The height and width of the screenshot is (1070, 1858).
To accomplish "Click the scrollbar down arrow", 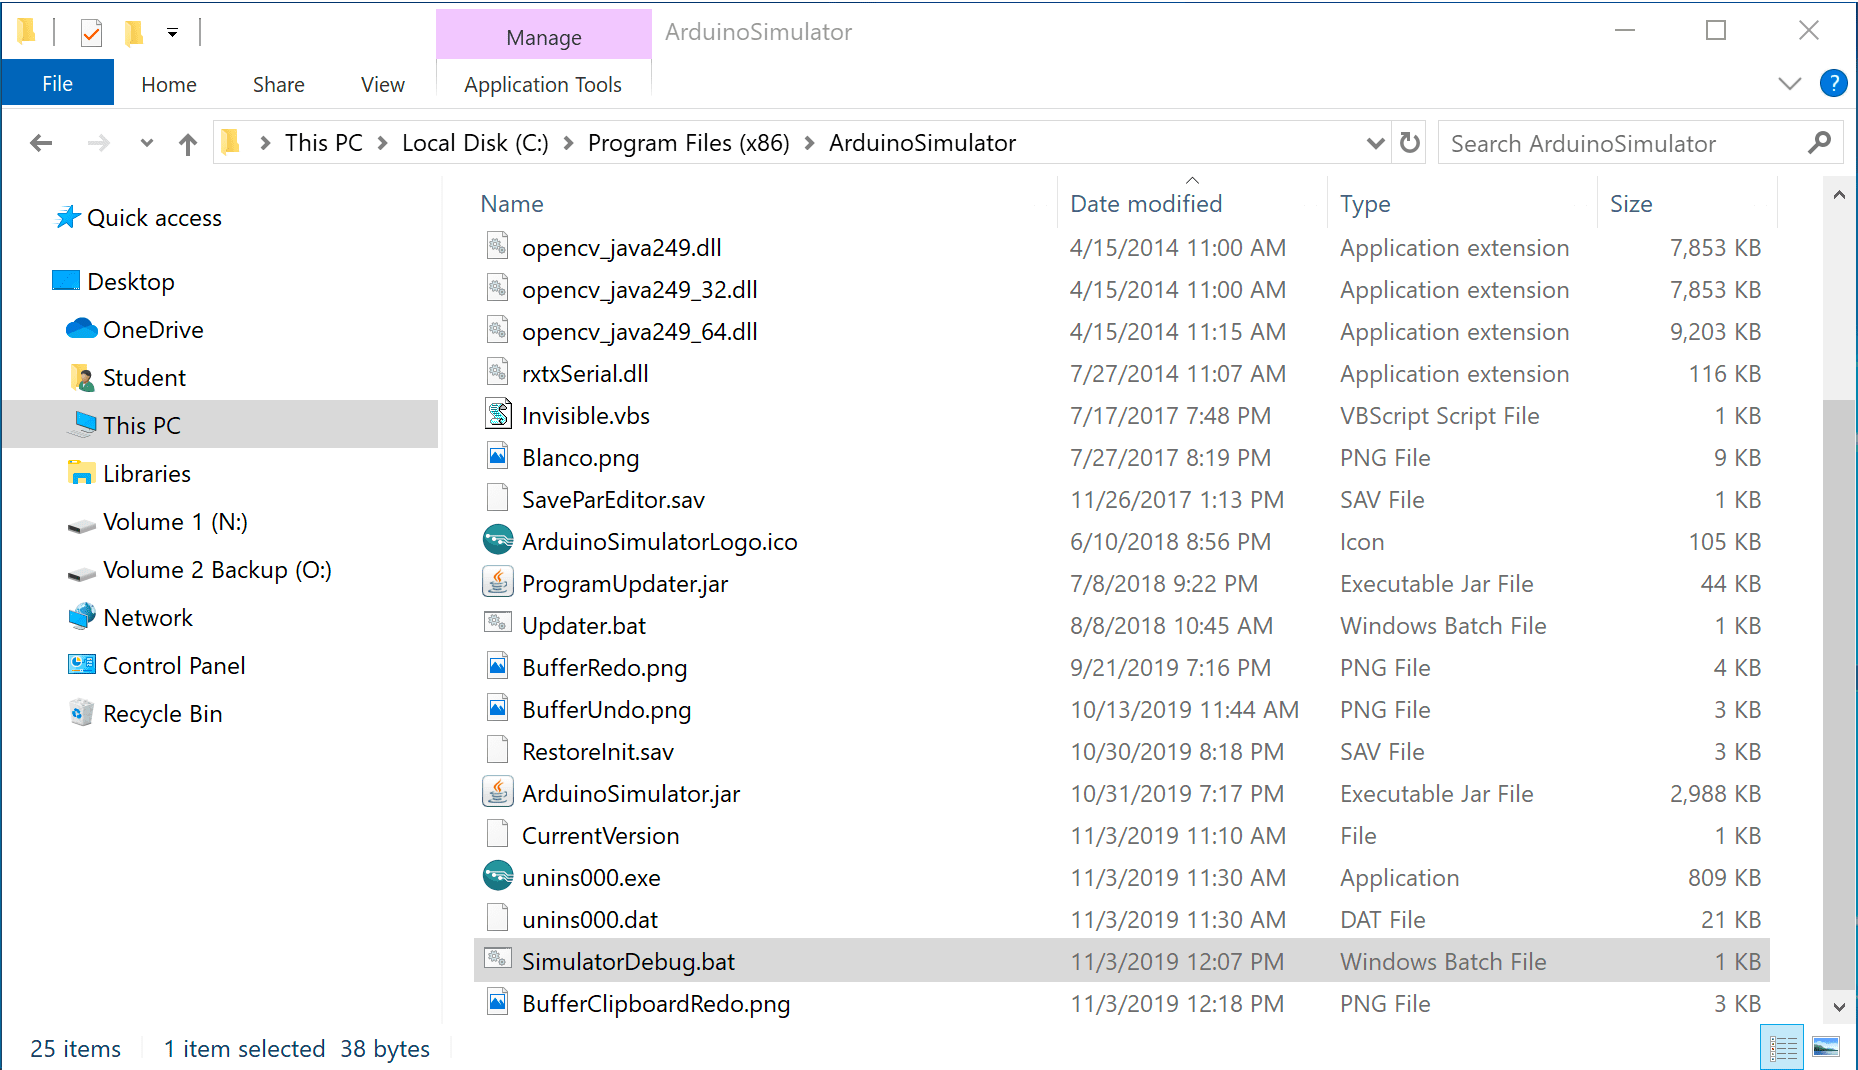I will coord(1839,1006).
